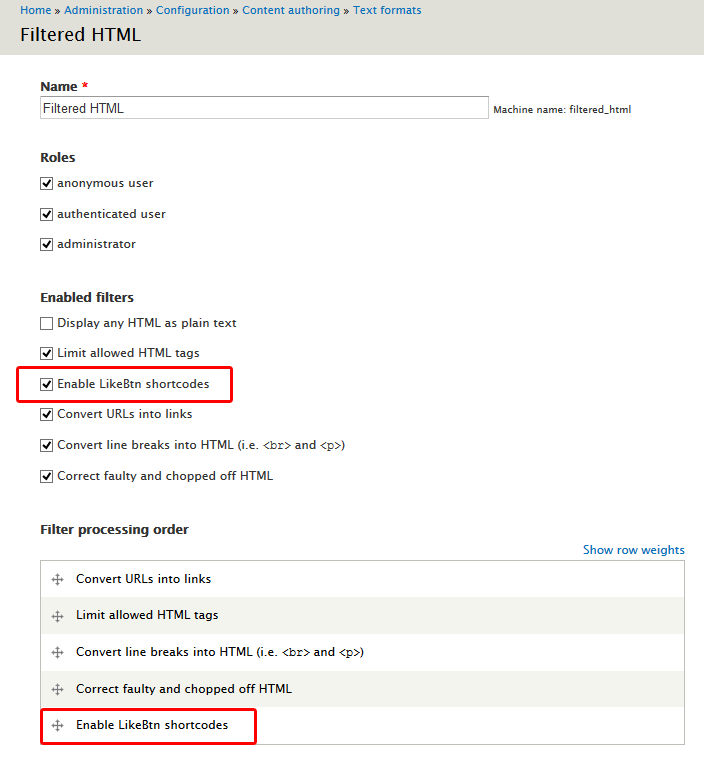The height and width of the screenshot is (762, 704).
Task: Click drag handle for Convert line breaks row
Action: click(57, 652)
